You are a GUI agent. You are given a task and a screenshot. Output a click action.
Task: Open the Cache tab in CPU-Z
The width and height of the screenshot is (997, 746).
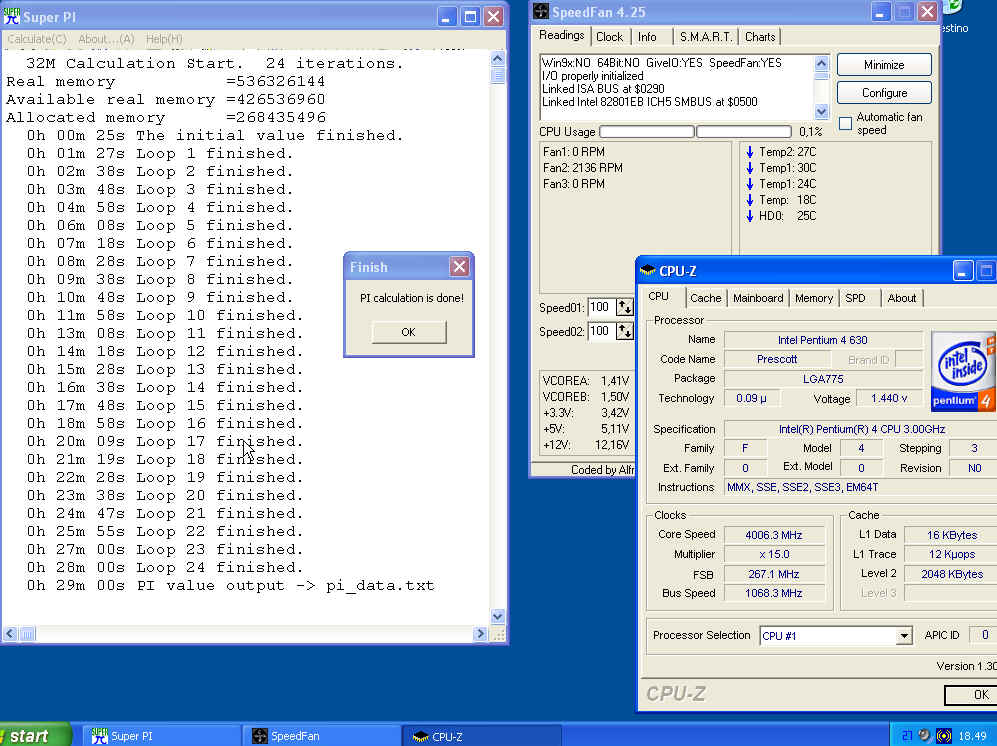click(705, 298)
